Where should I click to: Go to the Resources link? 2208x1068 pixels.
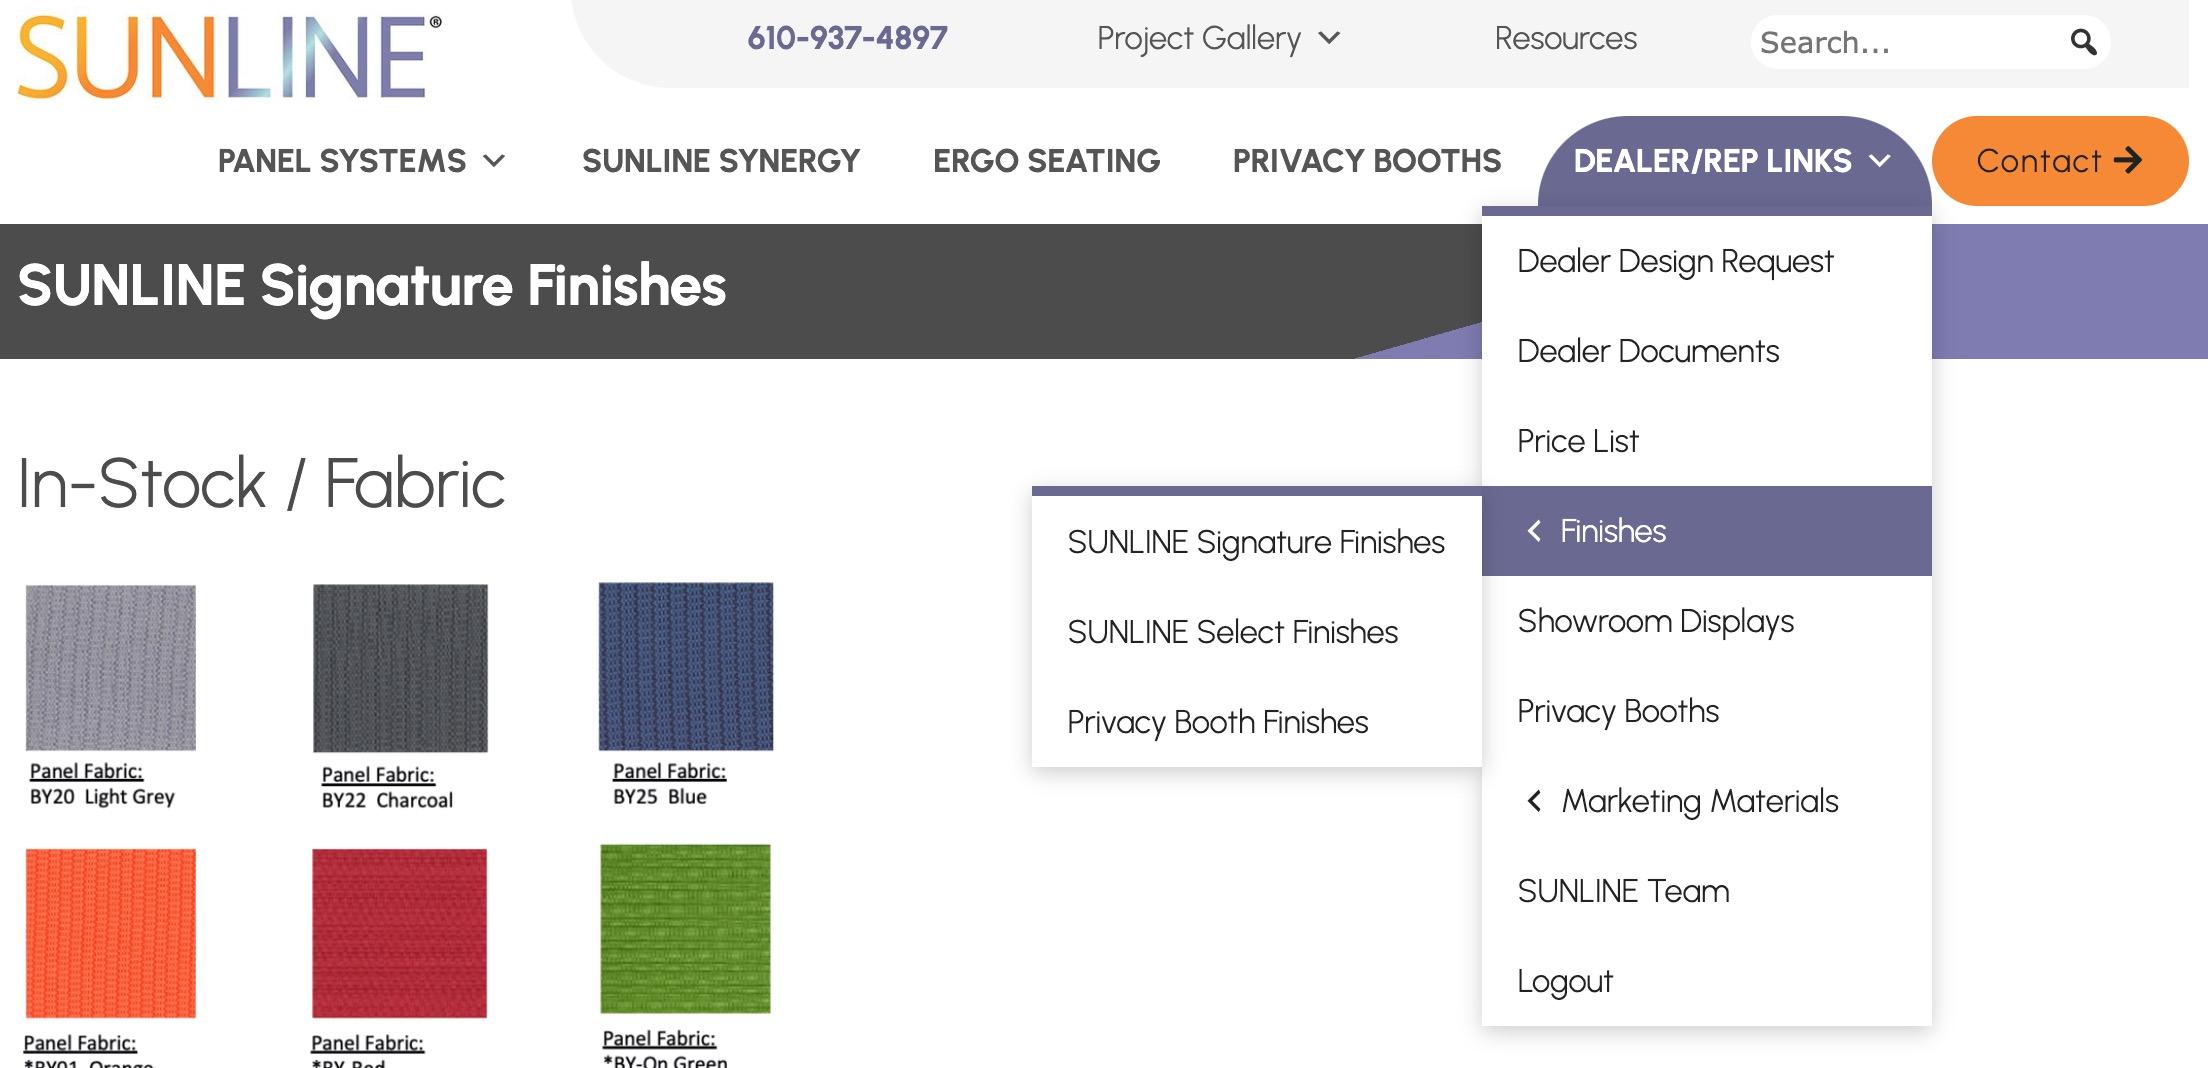pyautogui.click(x=1565, y=38)
